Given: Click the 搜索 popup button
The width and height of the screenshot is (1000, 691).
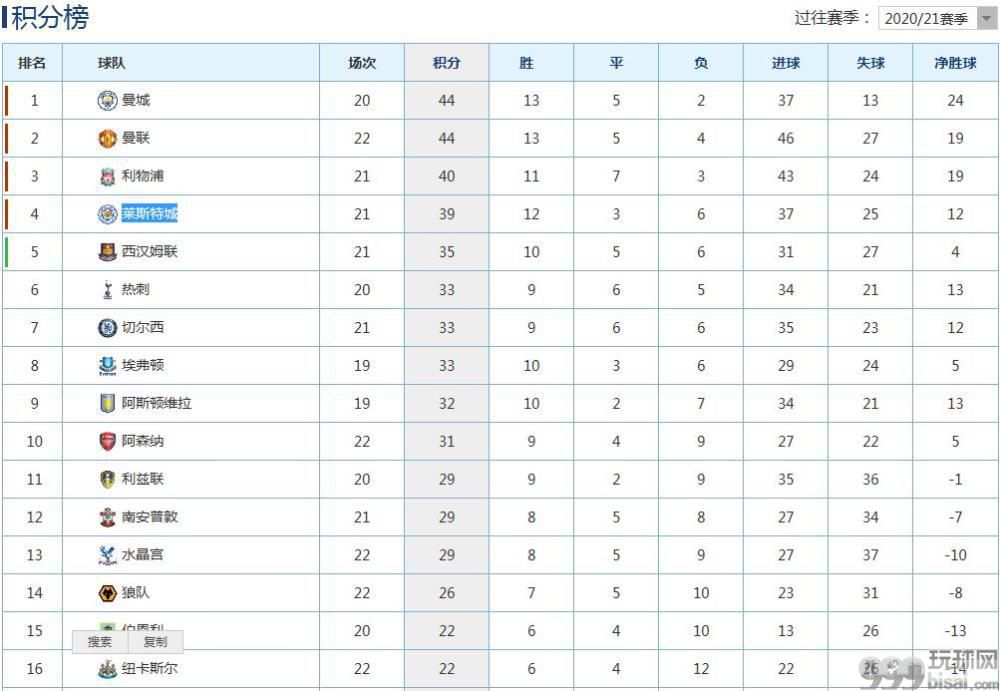Looking at the screenshot, I should pyautogui.click(x=100, y=642).
